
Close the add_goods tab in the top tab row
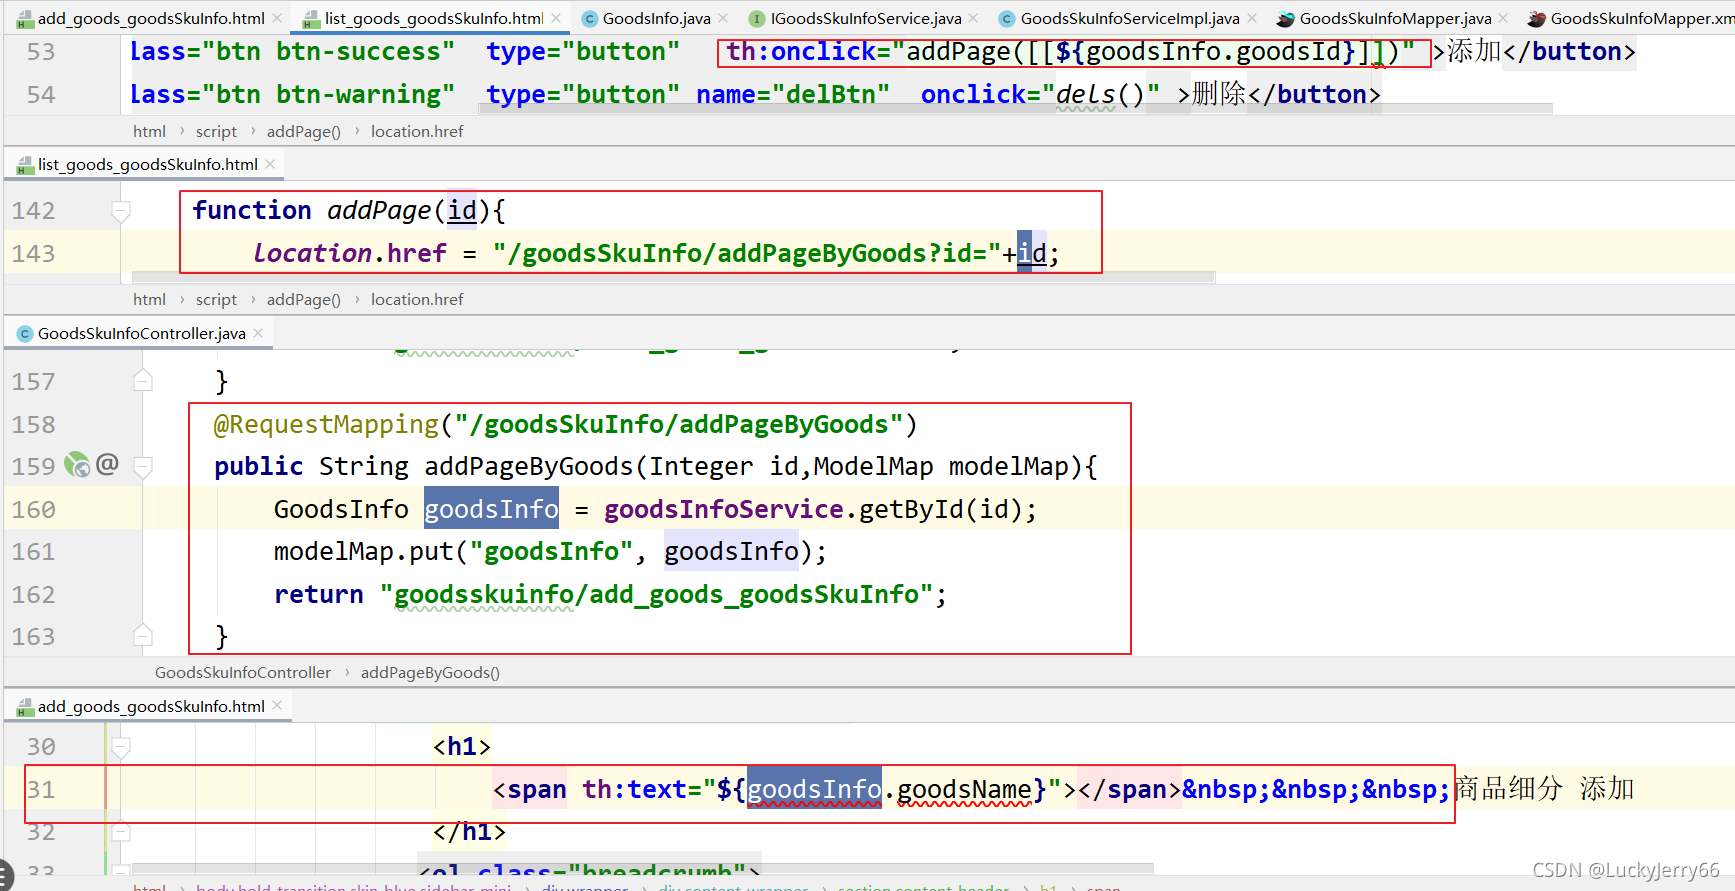tap(277, 18)
